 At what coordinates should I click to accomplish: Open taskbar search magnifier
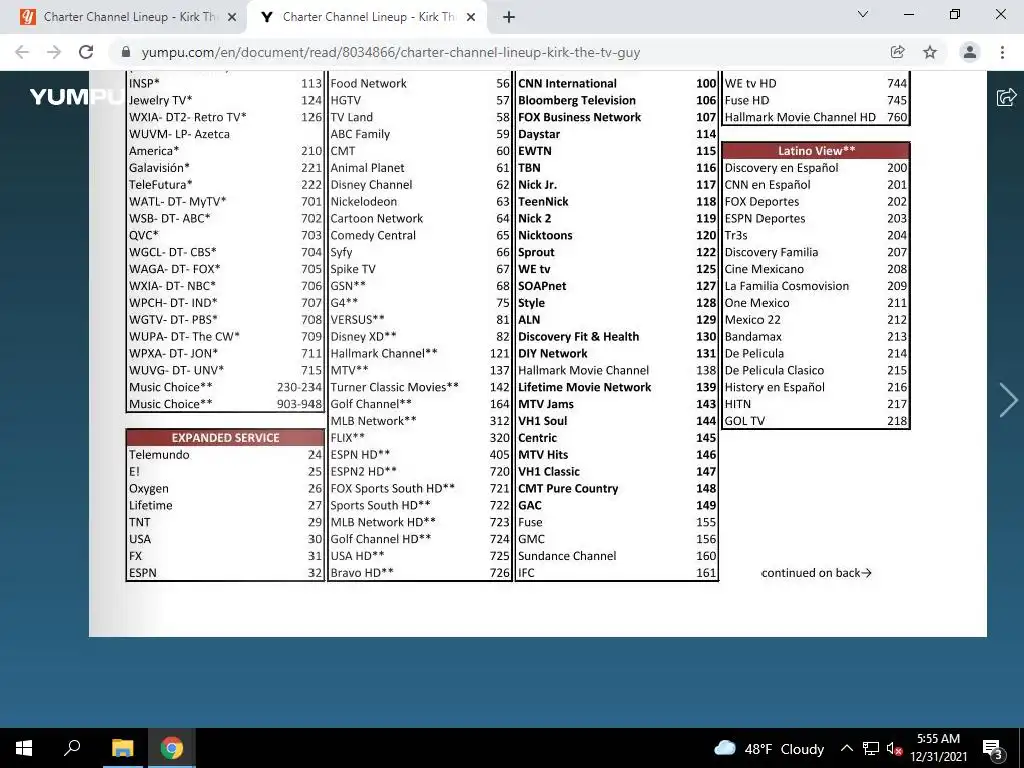pos(72,748)
